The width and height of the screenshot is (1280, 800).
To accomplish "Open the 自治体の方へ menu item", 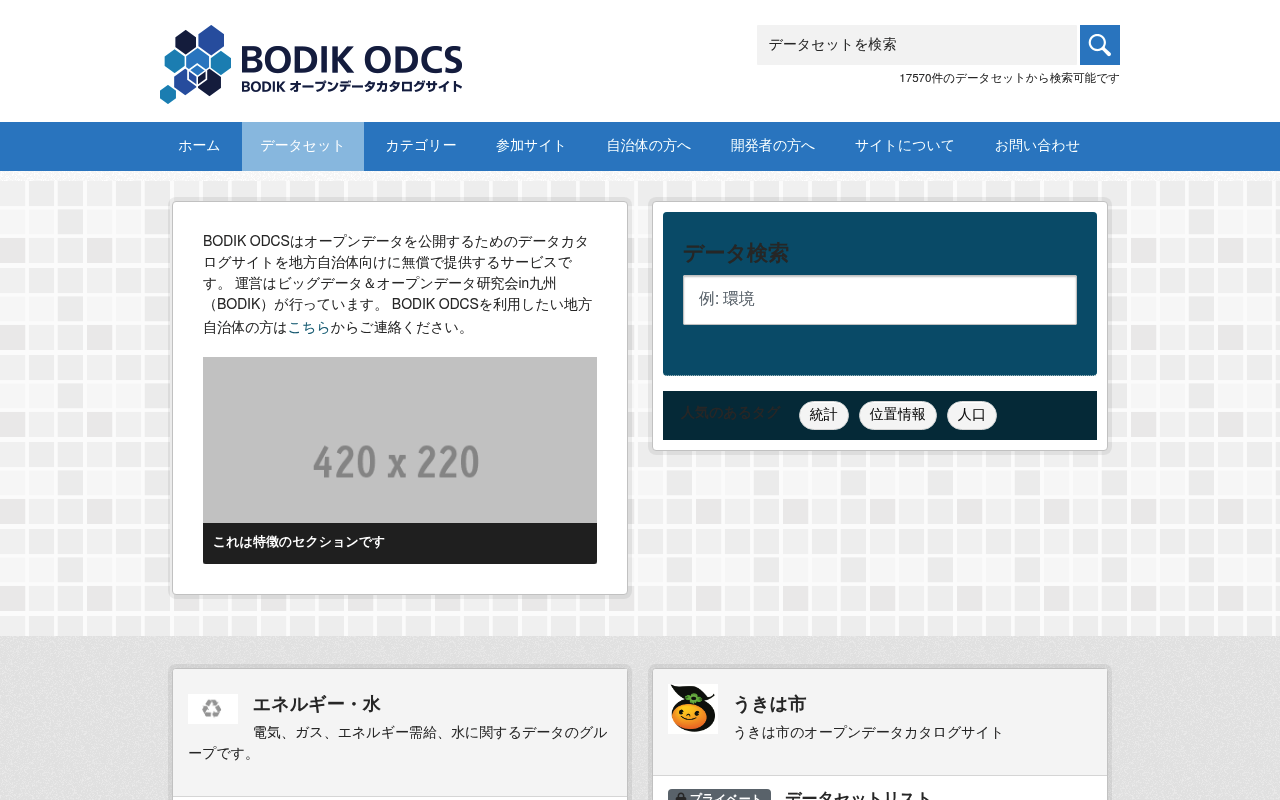I will (649, 146).
